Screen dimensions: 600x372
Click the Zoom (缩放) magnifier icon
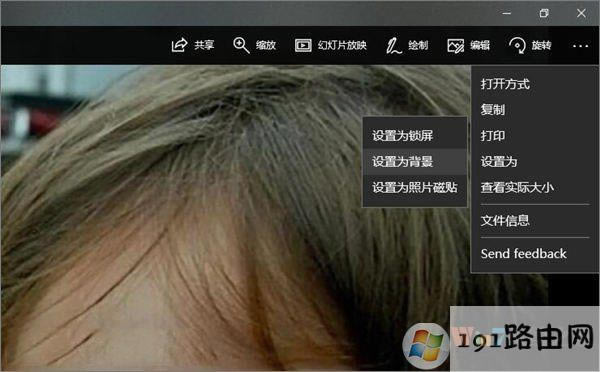click(241, 45)
